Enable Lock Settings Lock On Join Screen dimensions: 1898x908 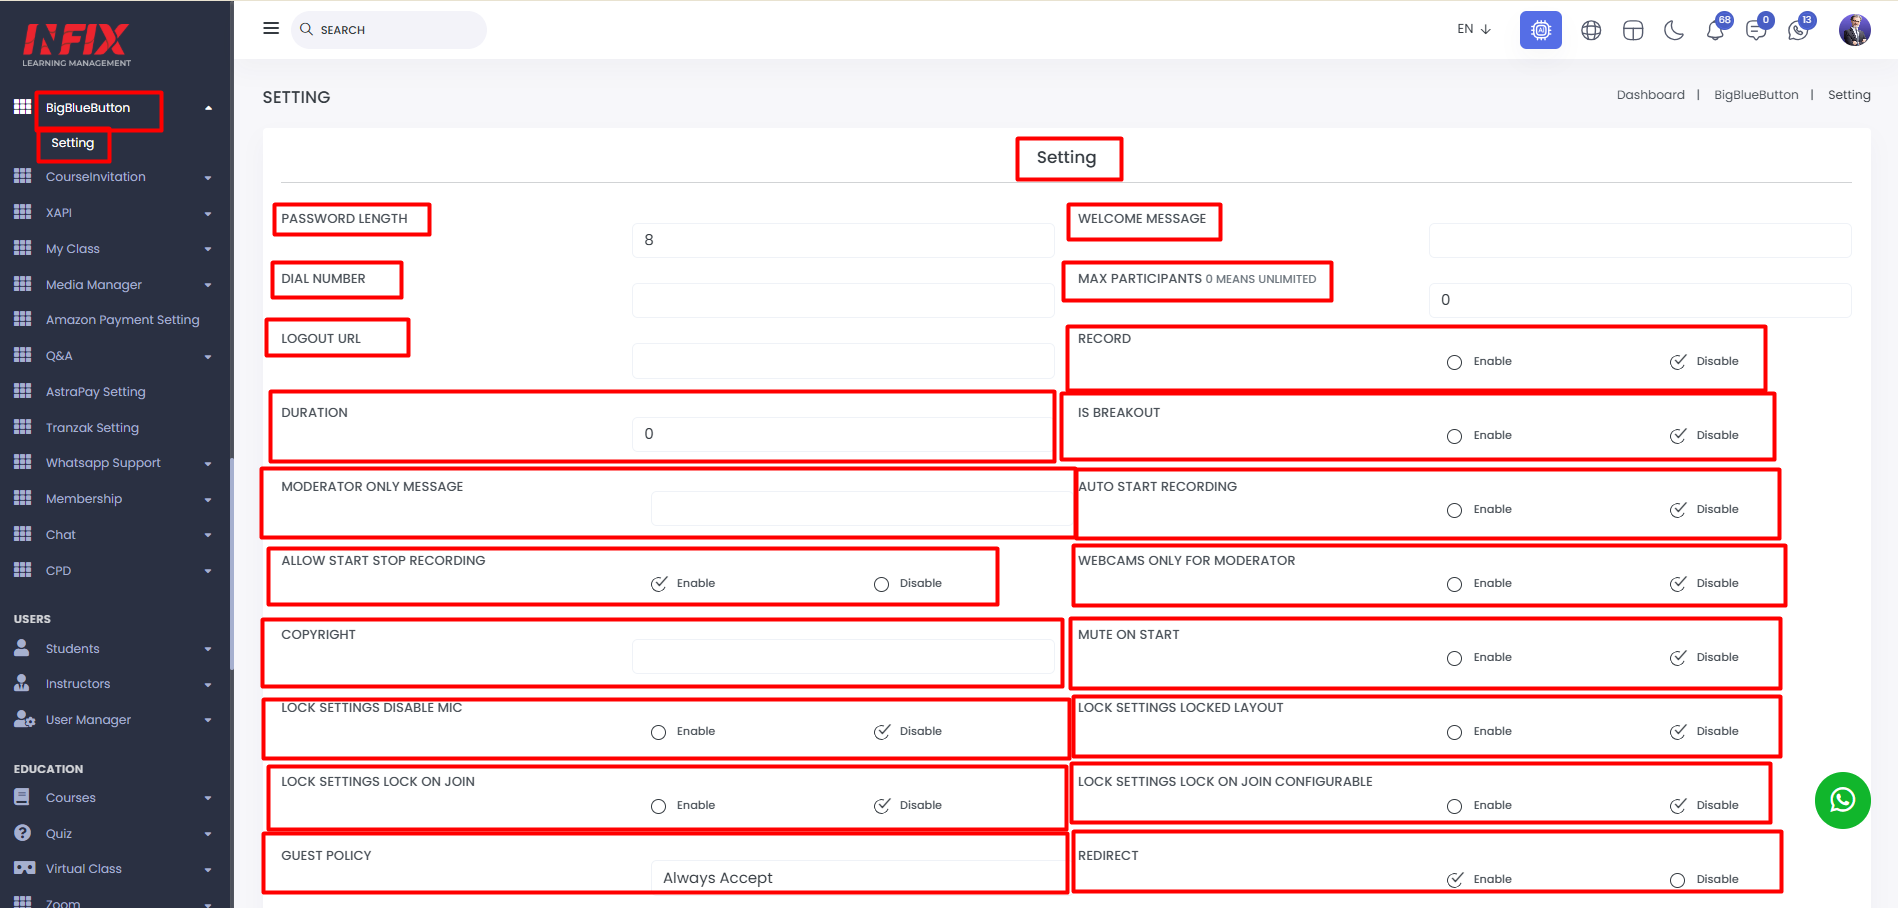[658, 806]
